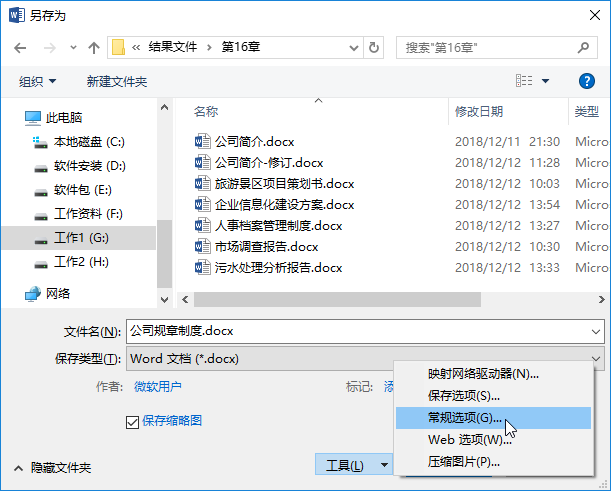
Task: Collapse with 隐藏文件夹 chevron
Action: (x=18, y=468)
